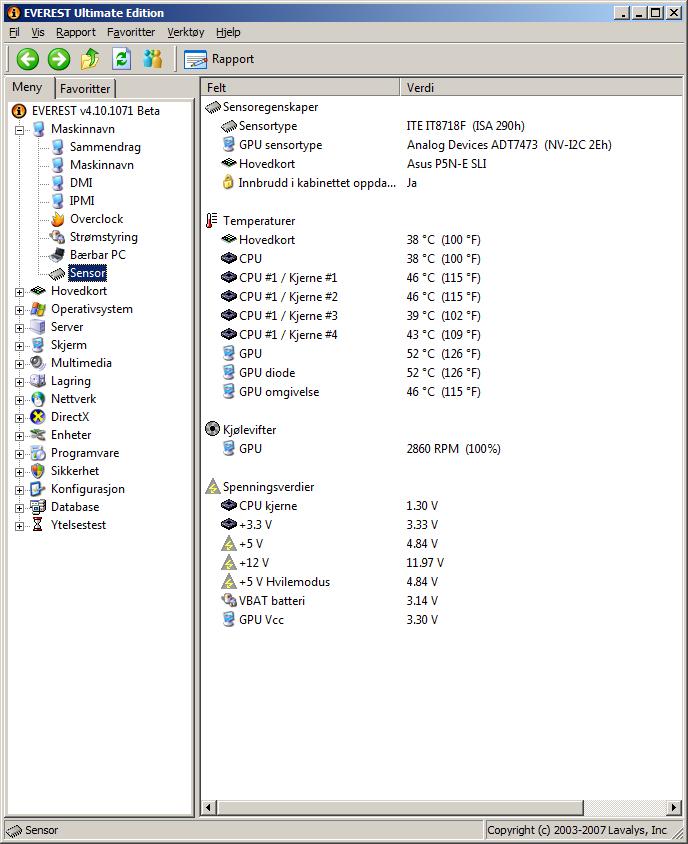The width and height of the screenshot is (688, 844).
Task: Switch to the Favoritter tab
Action: [85, 88]
